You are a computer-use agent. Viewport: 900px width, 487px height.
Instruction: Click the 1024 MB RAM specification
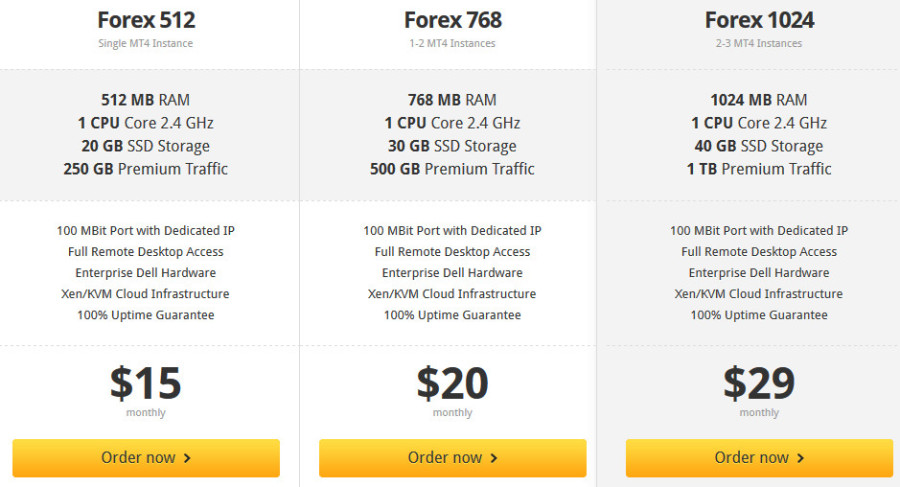pyautogui.click(x=759, y=100)
